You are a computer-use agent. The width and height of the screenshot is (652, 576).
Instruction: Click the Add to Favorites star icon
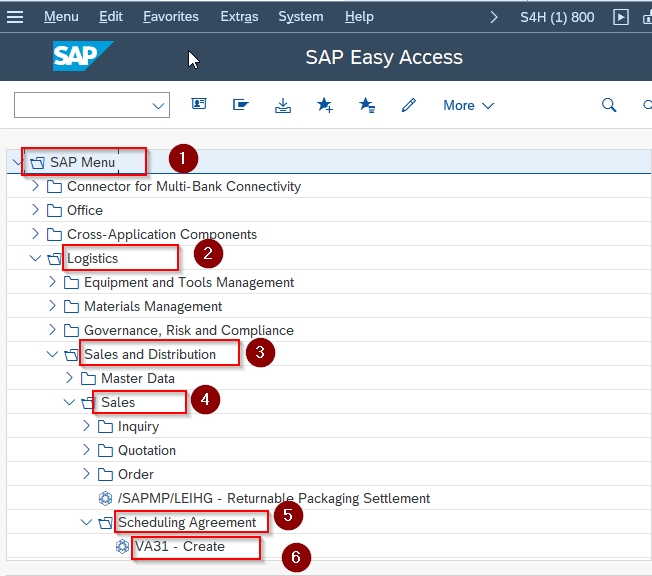pos(325,105)
